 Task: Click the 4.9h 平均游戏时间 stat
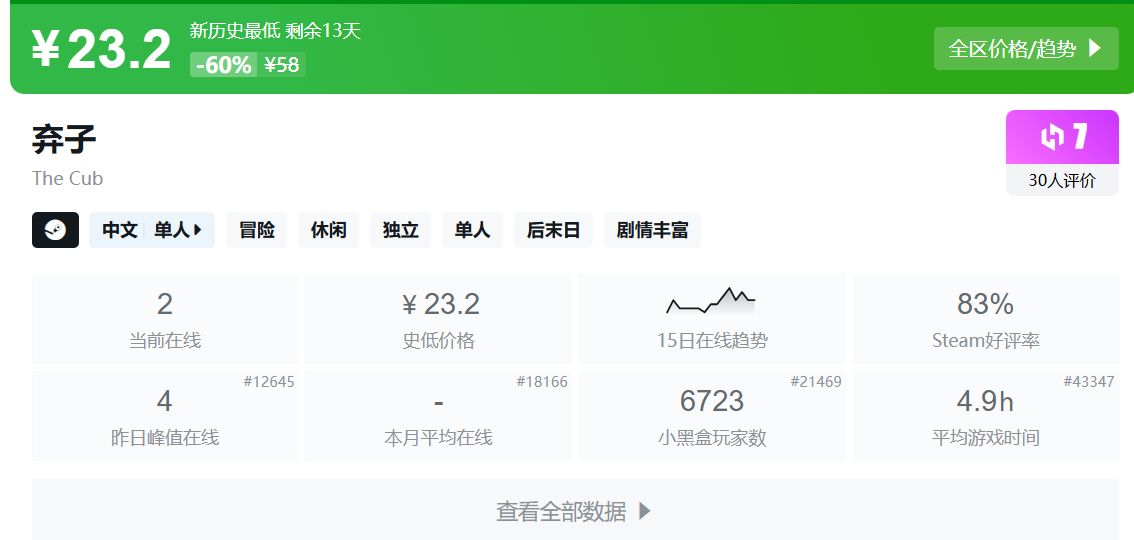[986, 416]
